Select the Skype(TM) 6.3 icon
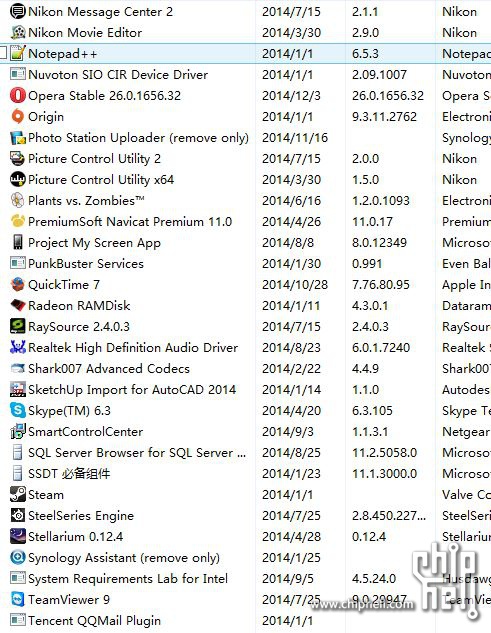The image size is (491, 633). tap(17, 411)
